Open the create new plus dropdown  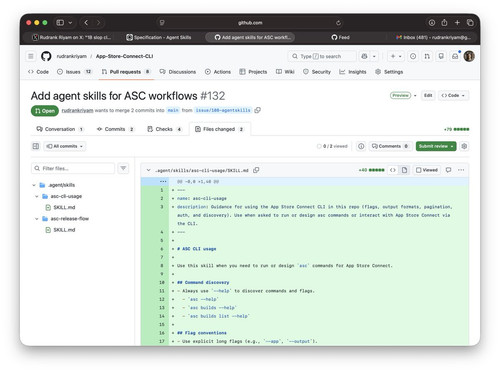click(x=396, y=56)
